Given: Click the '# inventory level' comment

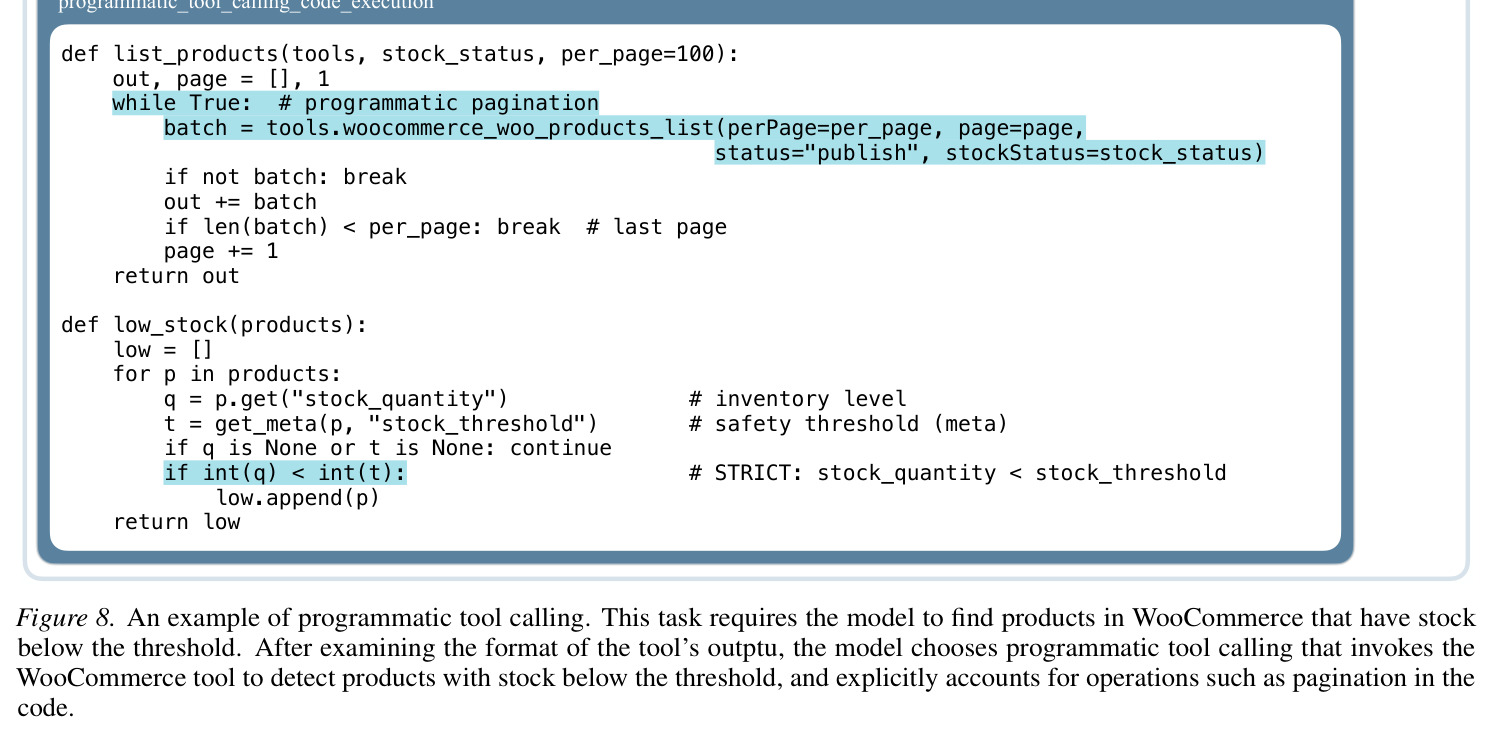Looking at the screenshot, I should pos(797,399).
